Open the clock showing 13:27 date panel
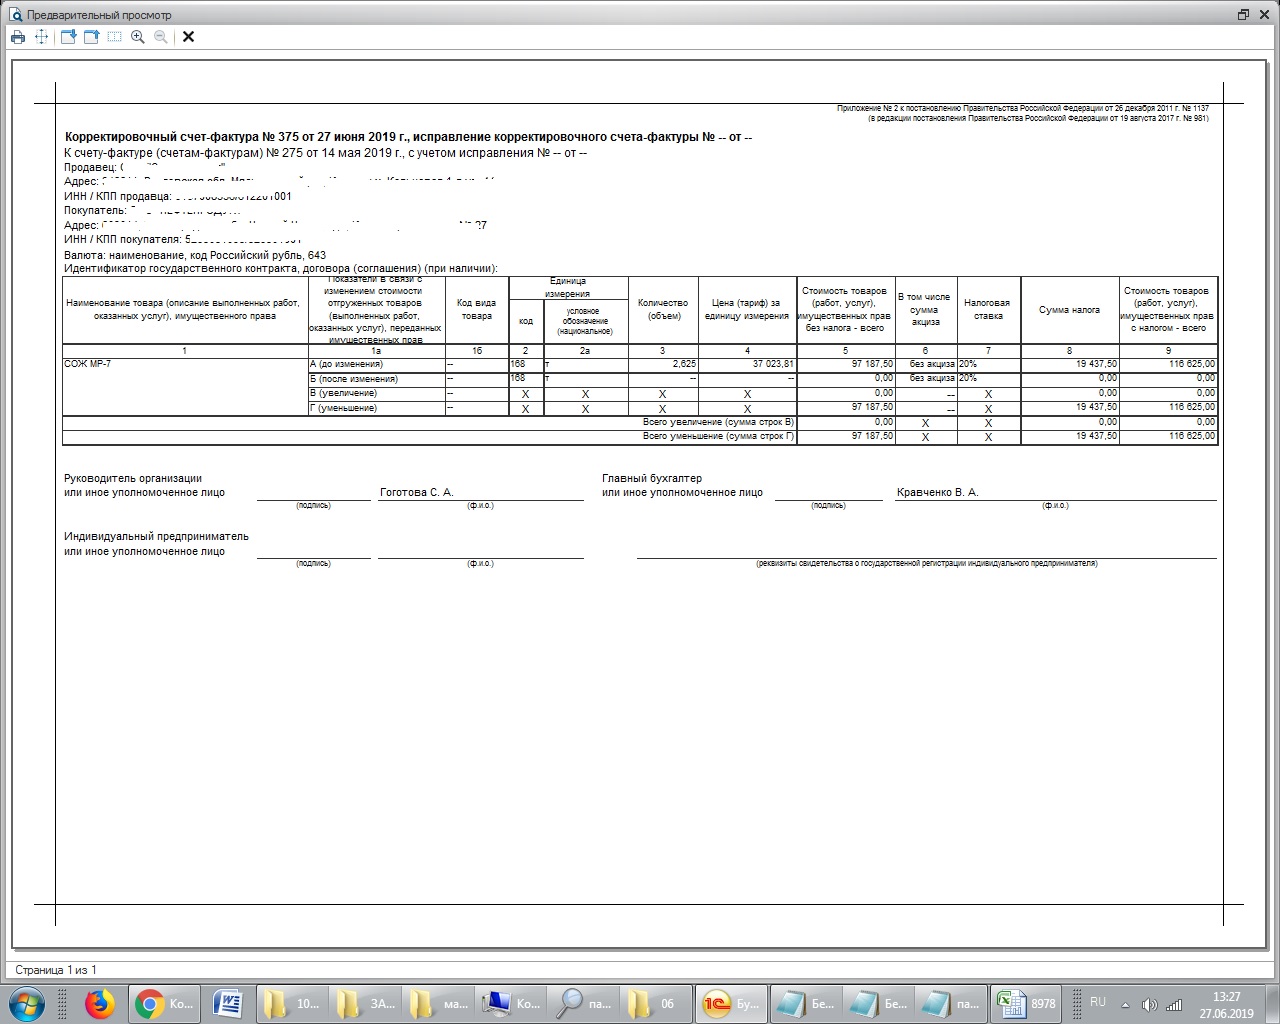This screenshot has width=1280, height=1024. (x=1226, y=1004)
